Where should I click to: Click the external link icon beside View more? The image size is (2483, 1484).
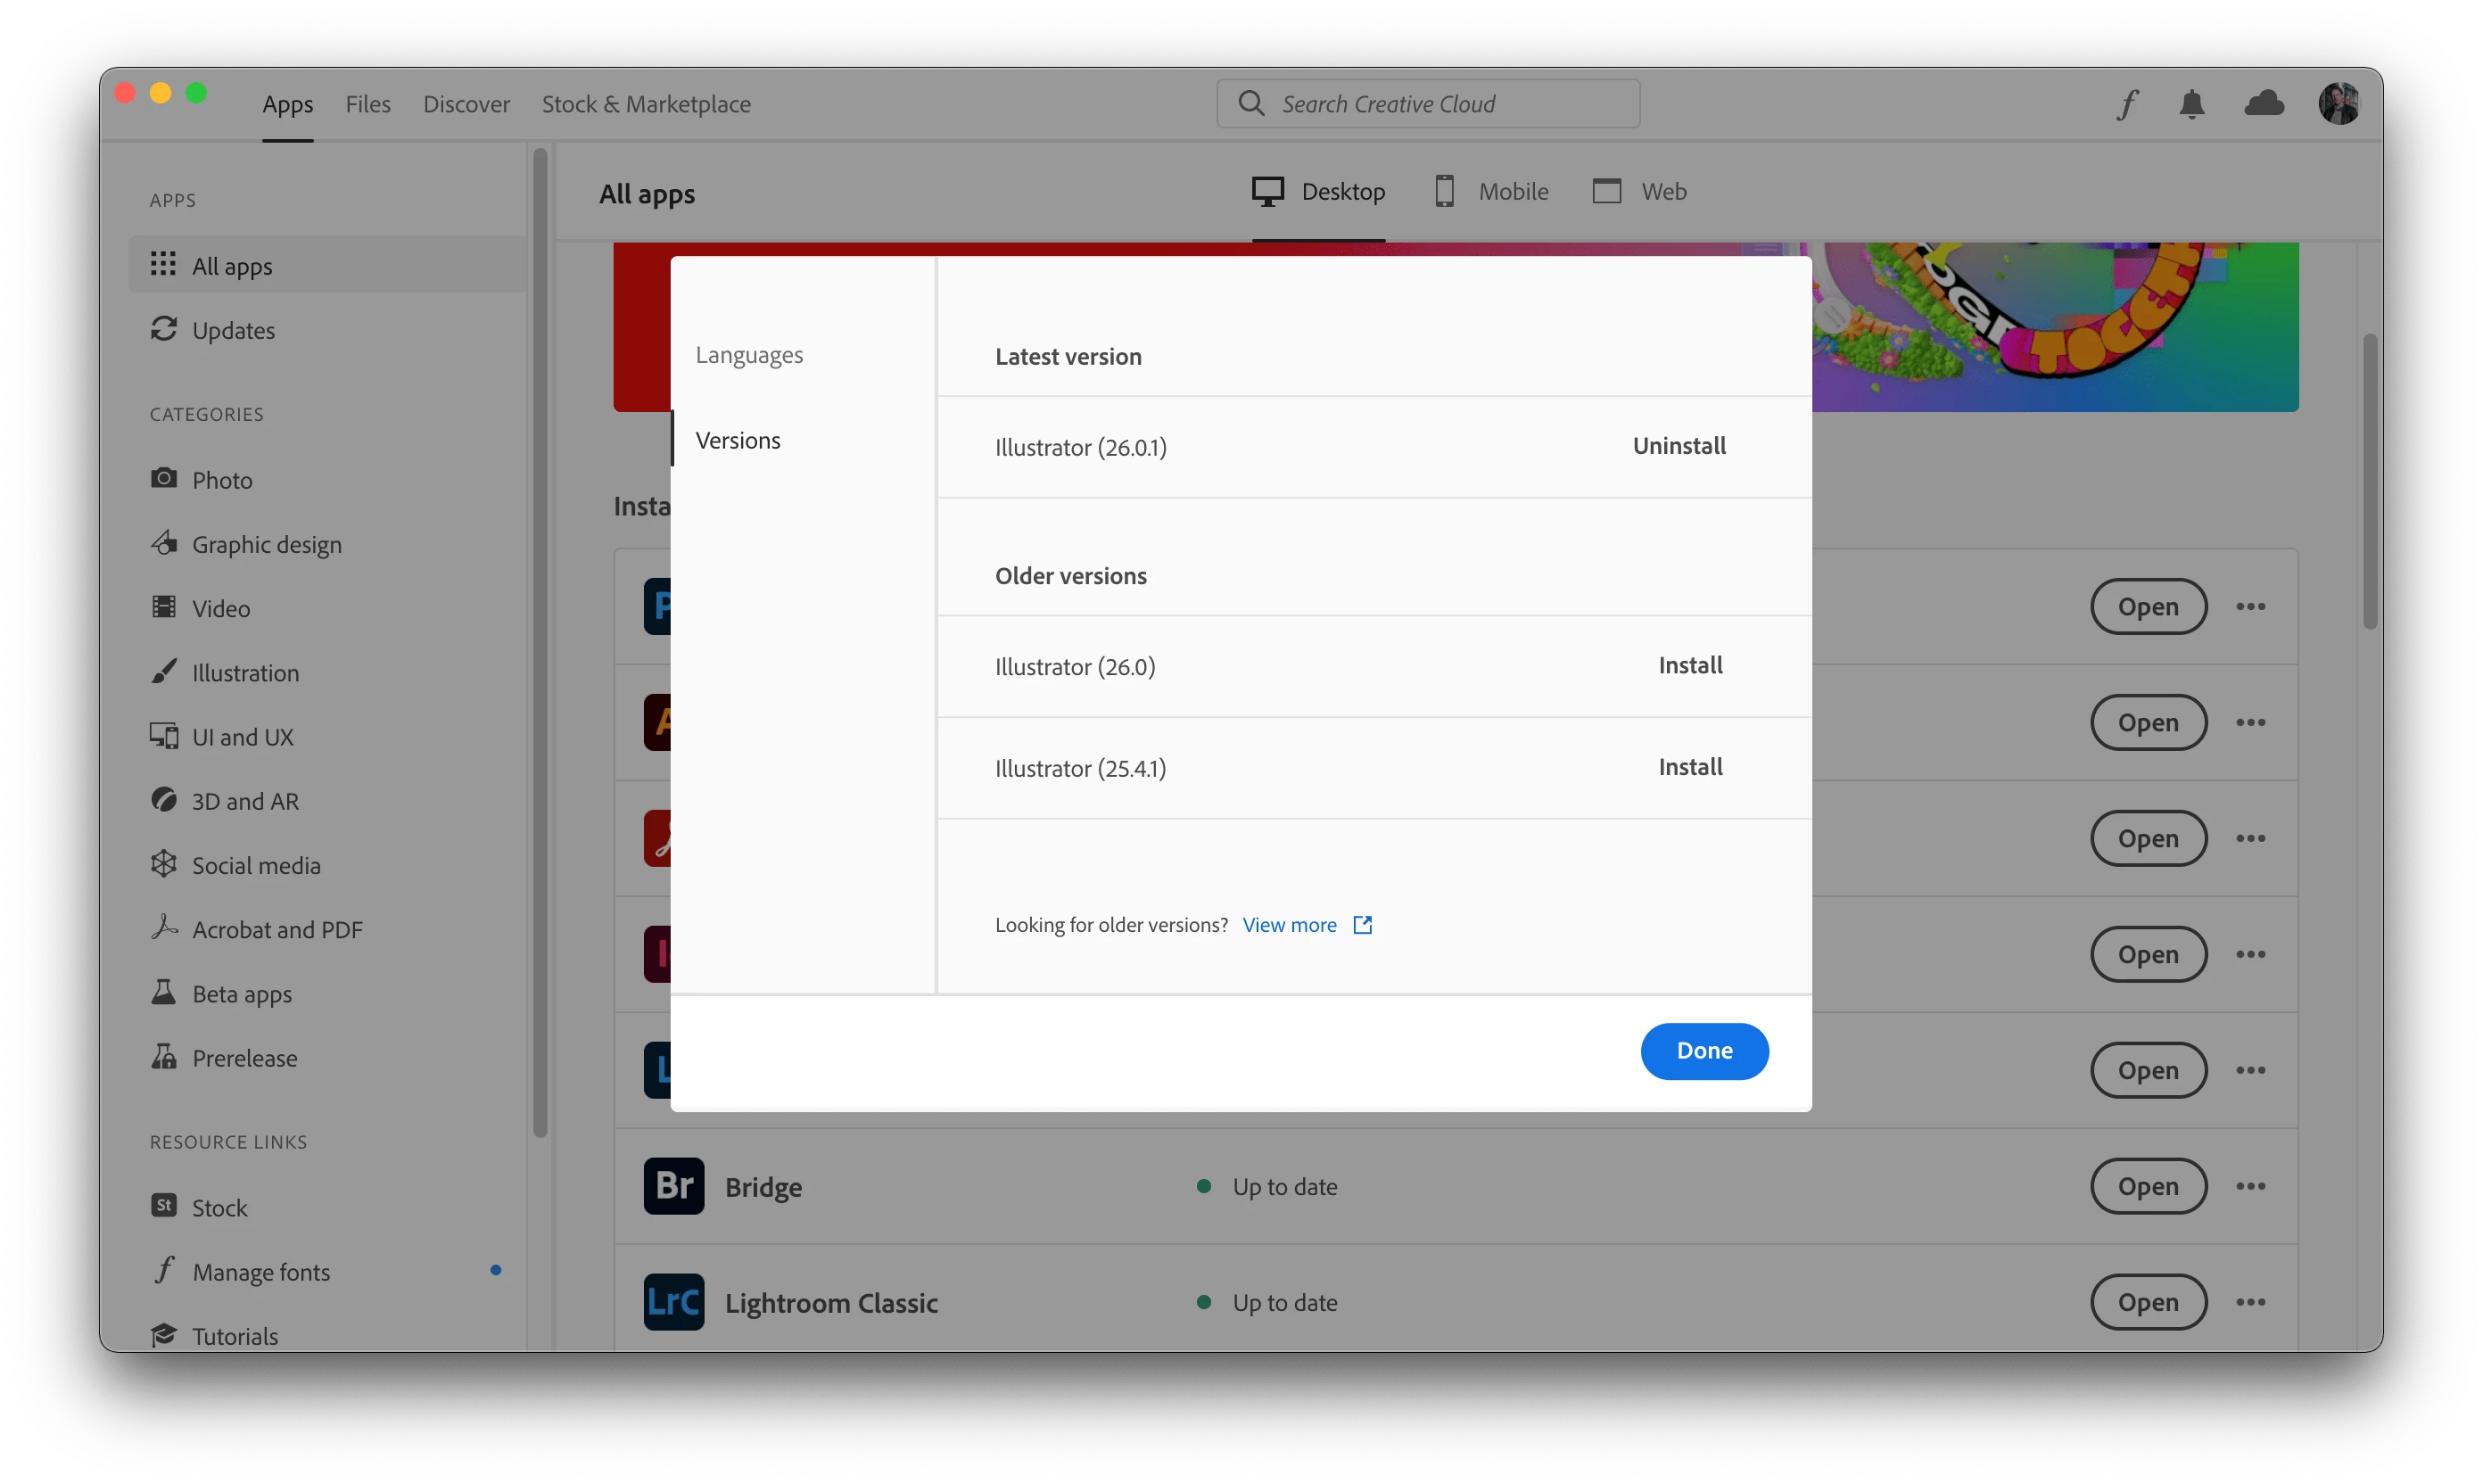[1362, 925]
